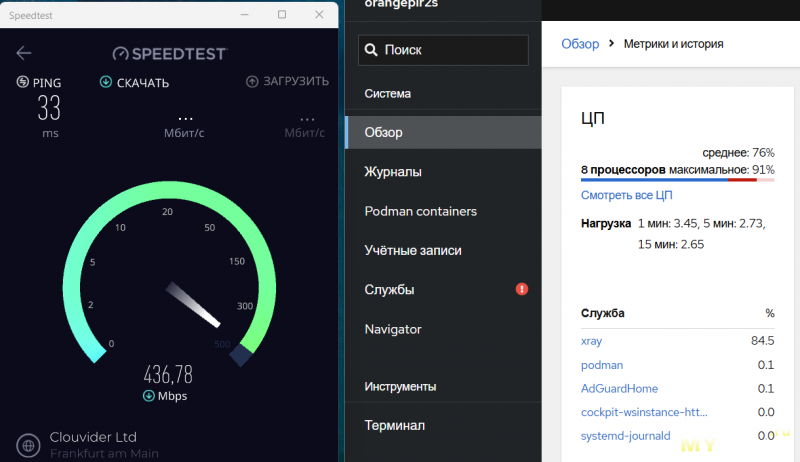This screenshot has width=800, height=462.
Task: Click the 436,78 speed value
Action: (x=168, y=375)
